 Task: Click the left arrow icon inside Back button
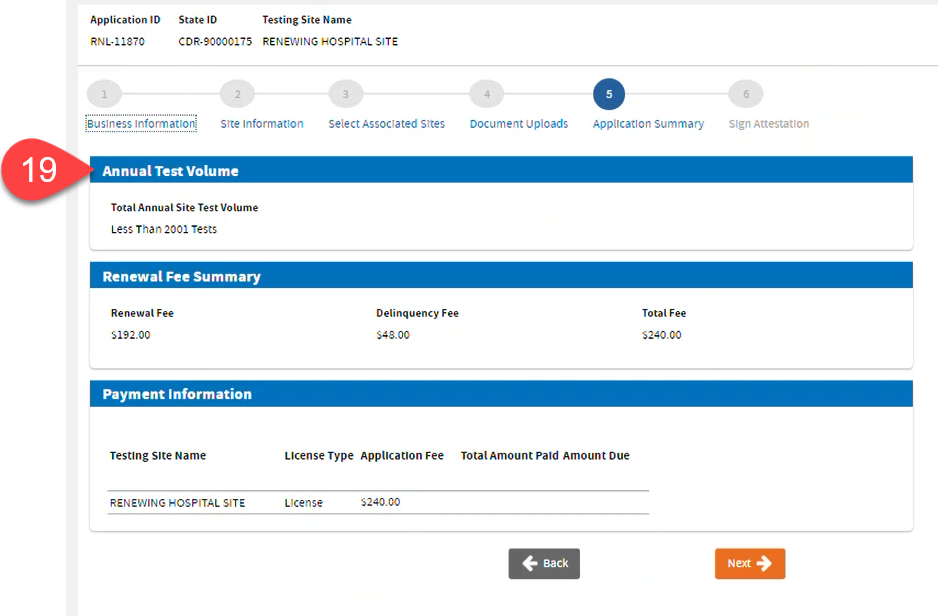pyautogui.click(x=528, y=563)
